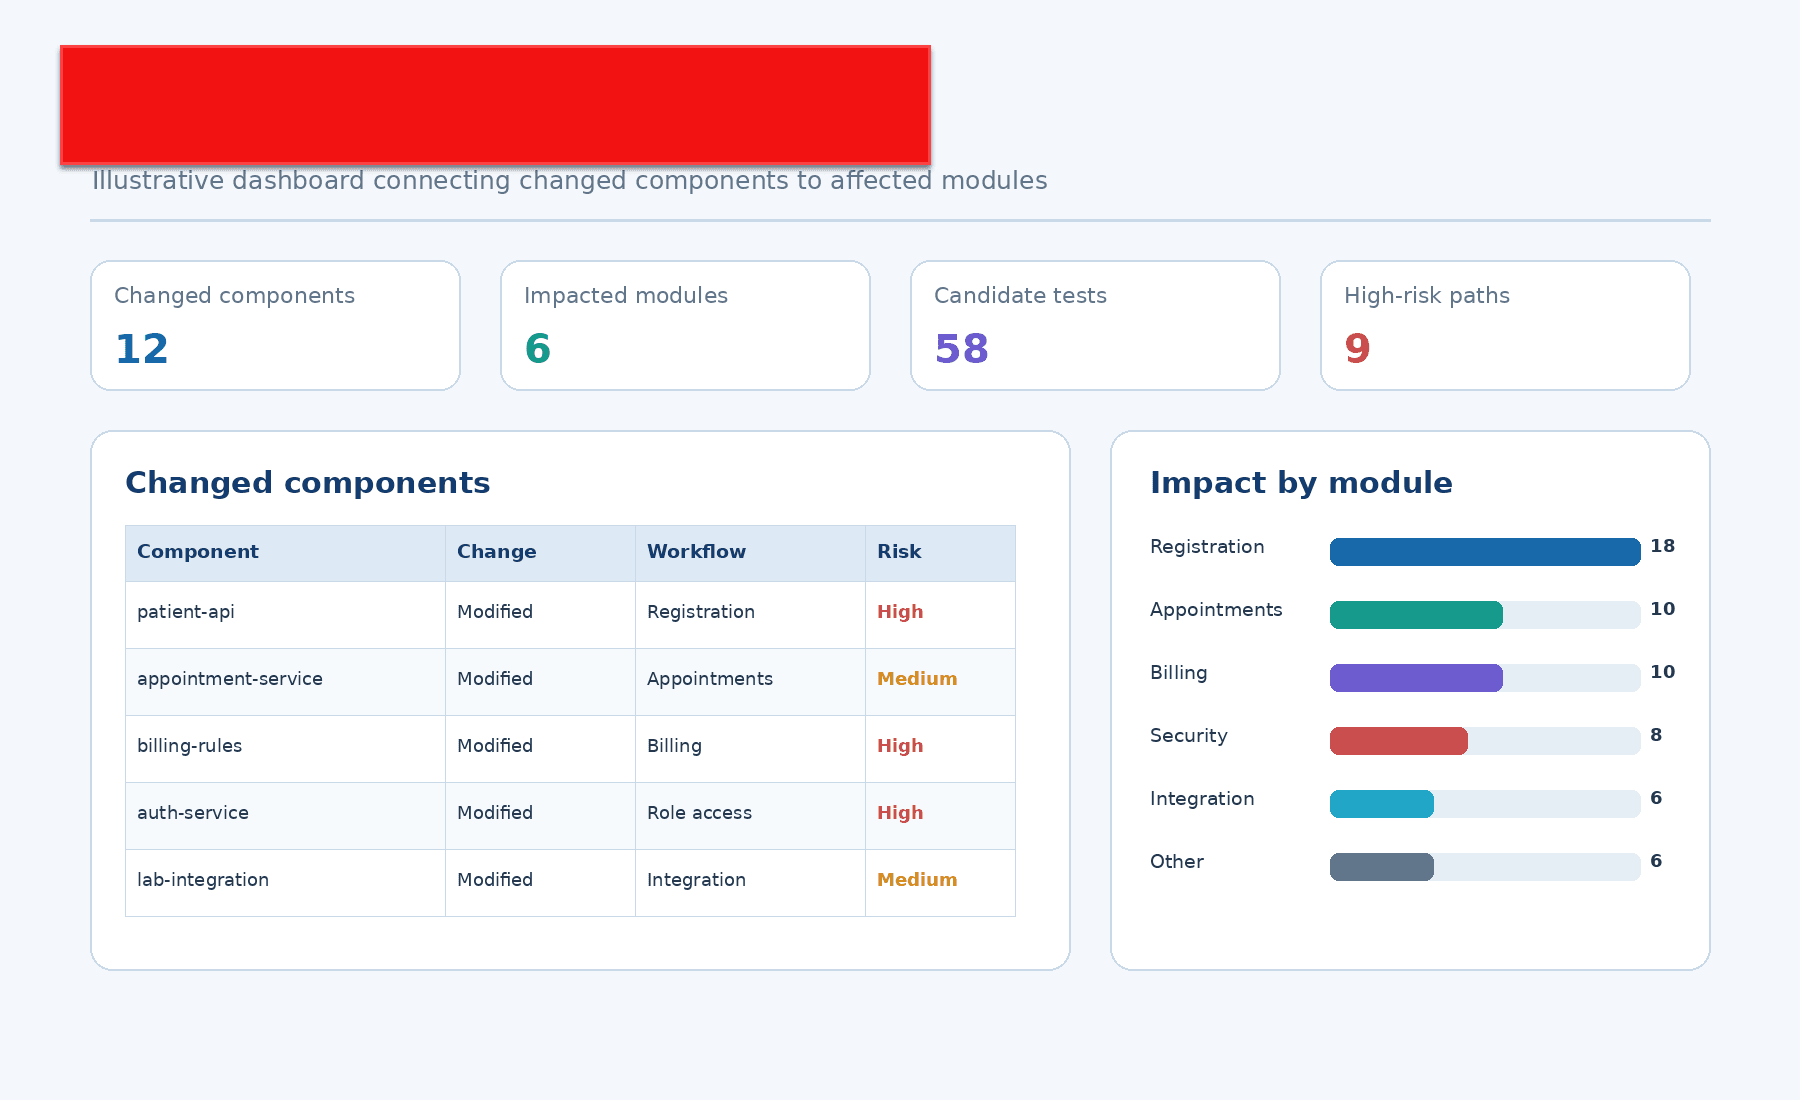
Task: Click the Medium risk label for lab-integration
Action: click(x=917, y=879)
